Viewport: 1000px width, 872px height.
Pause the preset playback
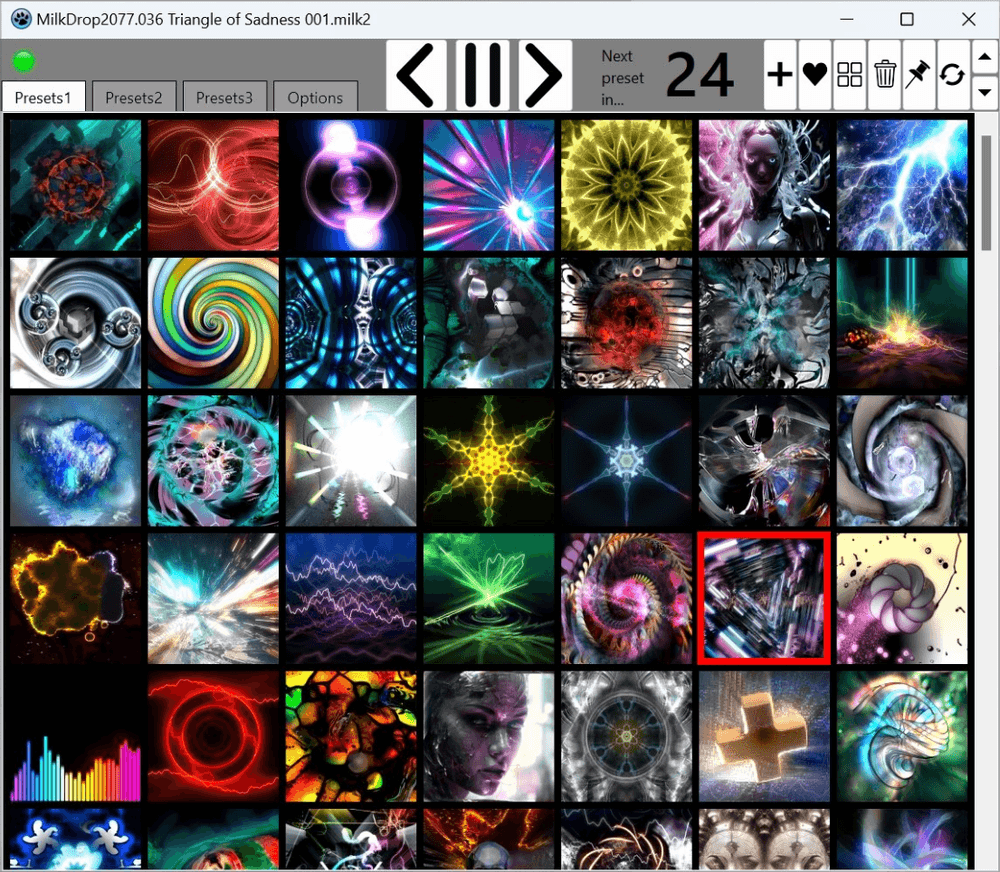coord(482,75)
